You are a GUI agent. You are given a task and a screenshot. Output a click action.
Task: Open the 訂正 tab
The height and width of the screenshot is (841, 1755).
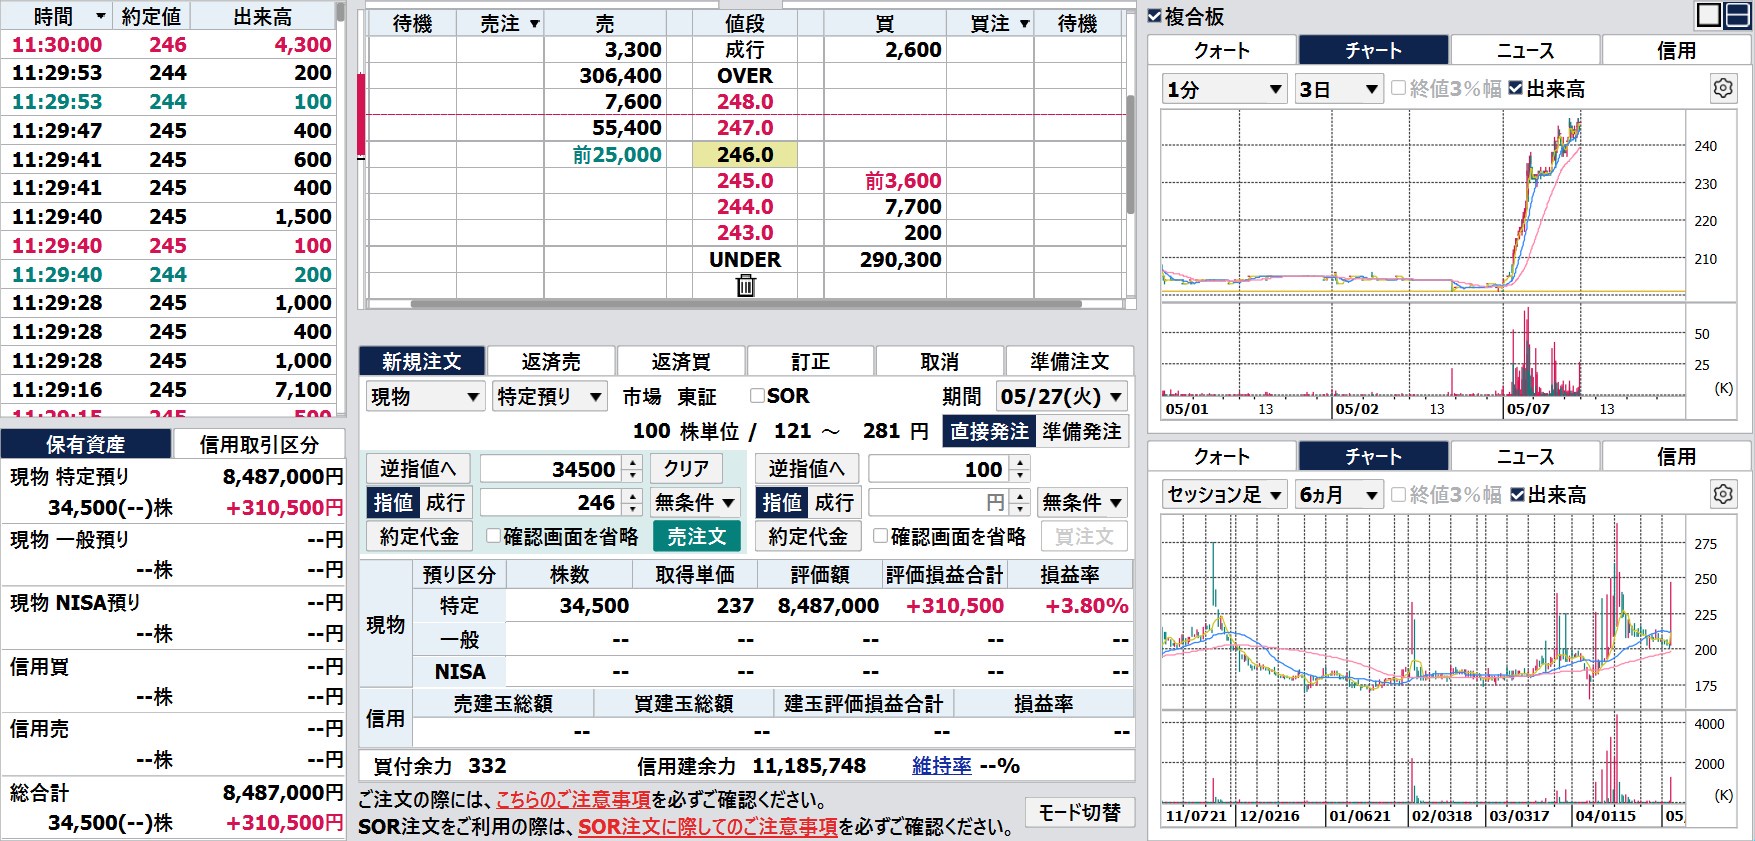[810, 361]
